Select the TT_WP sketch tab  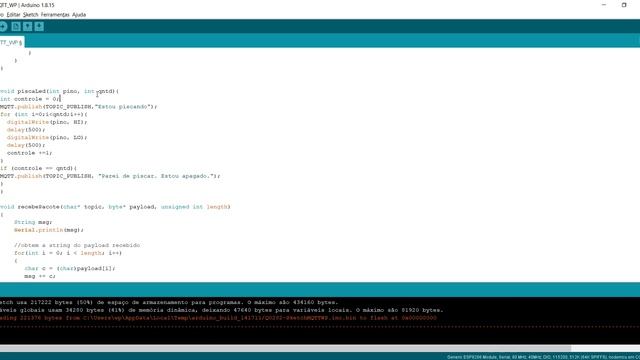coord(11,42)
